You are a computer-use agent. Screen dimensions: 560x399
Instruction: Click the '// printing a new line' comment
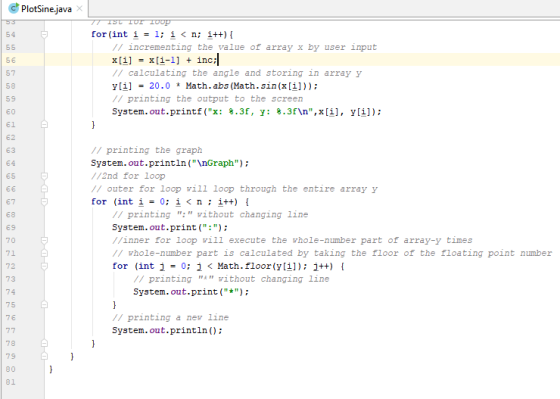170,318
